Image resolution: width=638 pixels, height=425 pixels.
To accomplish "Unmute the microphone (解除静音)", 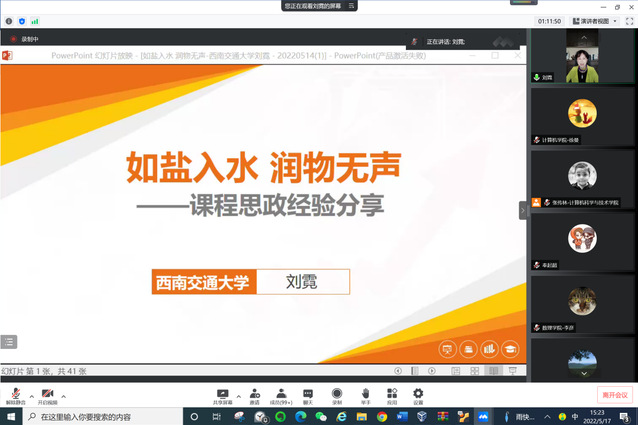I will (x=17, y=393).
